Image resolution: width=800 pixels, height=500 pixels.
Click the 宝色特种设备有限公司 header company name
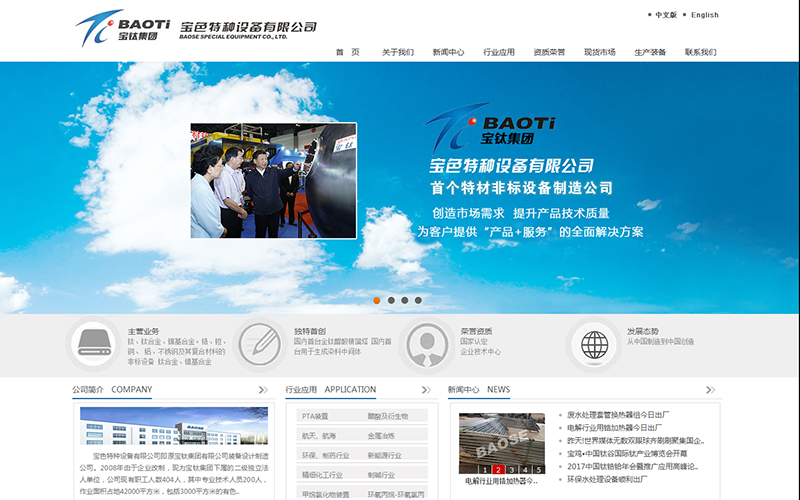[248, 30]
